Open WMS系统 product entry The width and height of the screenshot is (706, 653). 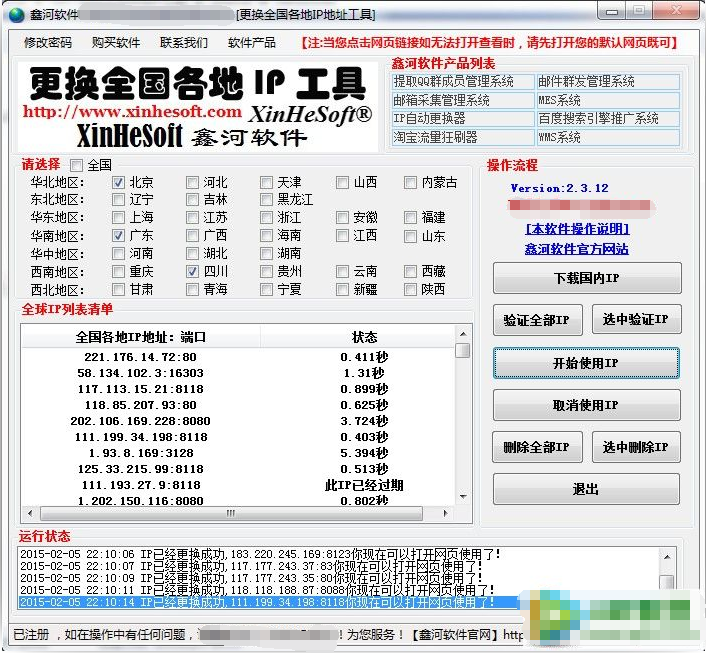tap(608, 137)
